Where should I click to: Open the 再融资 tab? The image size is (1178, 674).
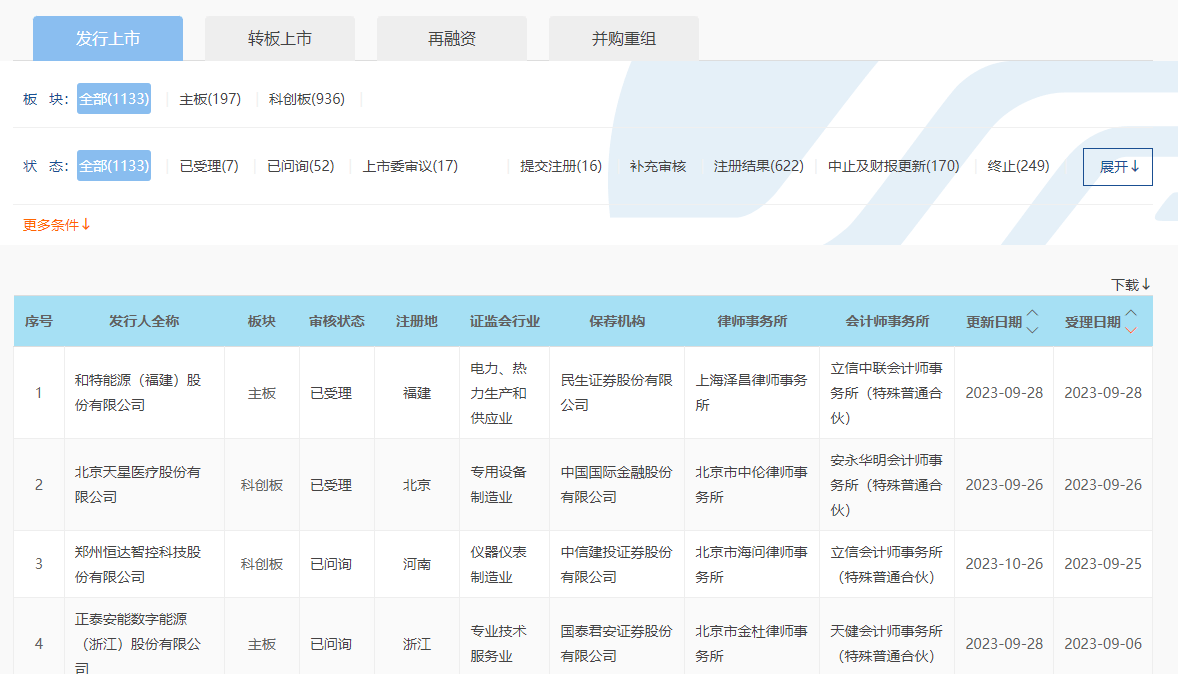point(452,39)
